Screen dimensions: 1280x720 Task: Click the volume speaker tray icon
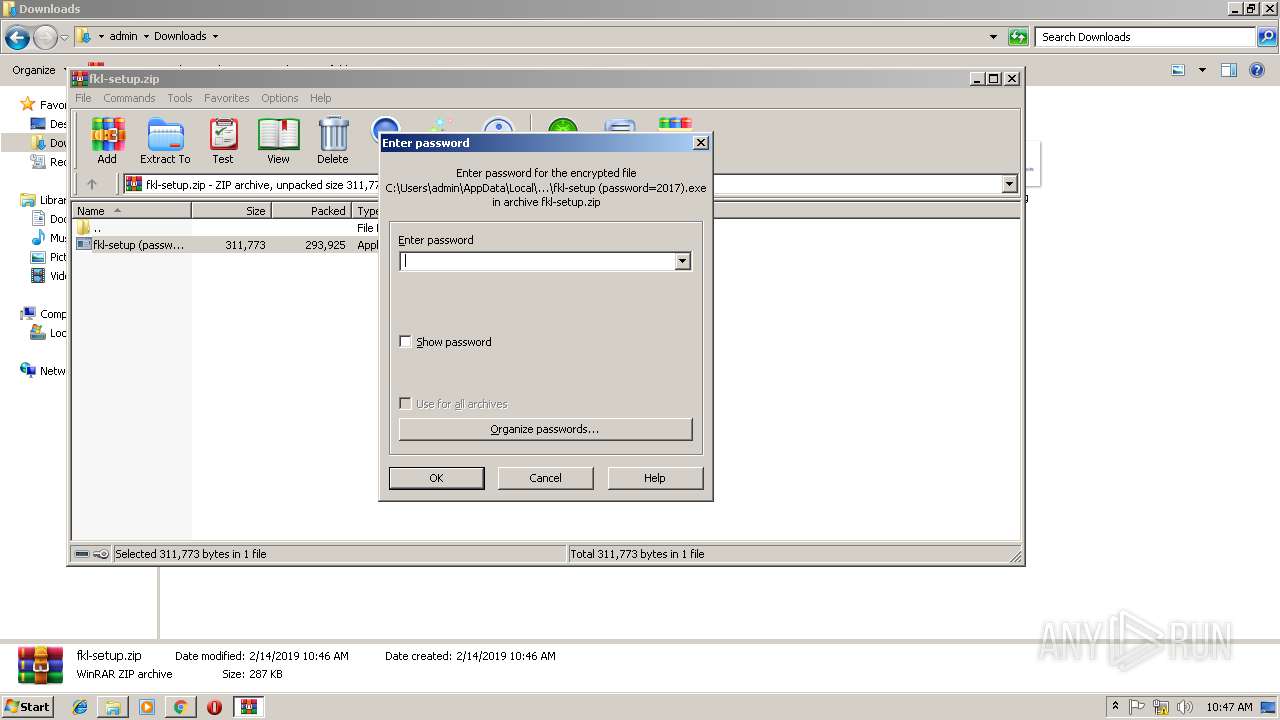tap(1185, 707)
